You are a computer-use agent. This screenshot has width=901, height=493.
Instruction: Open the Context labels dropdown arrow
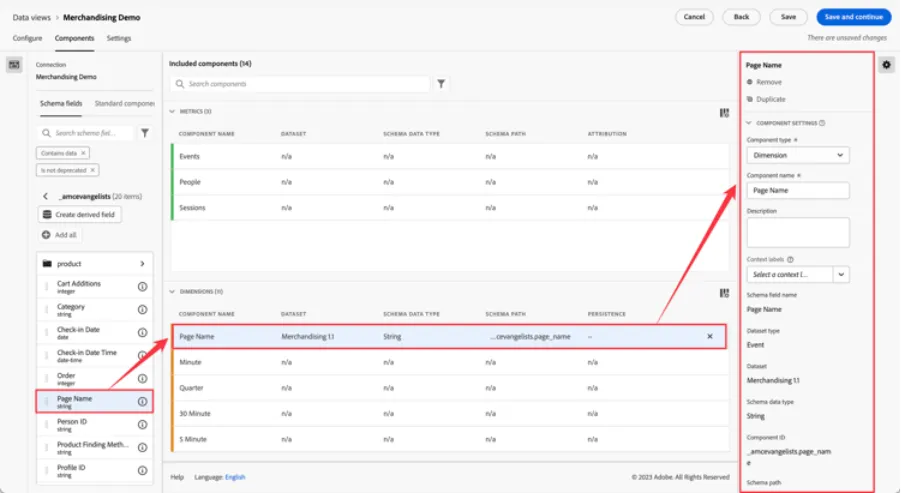[x=841, y=275]
